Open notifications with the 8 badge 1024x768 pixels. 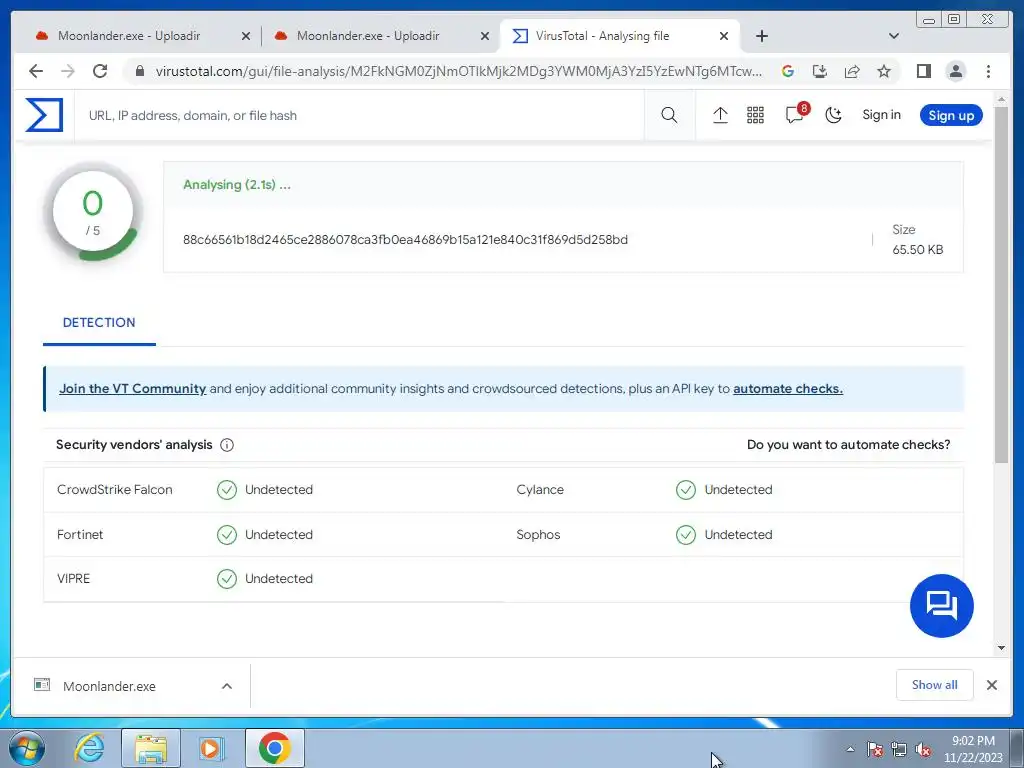click(x=796, y=114)
